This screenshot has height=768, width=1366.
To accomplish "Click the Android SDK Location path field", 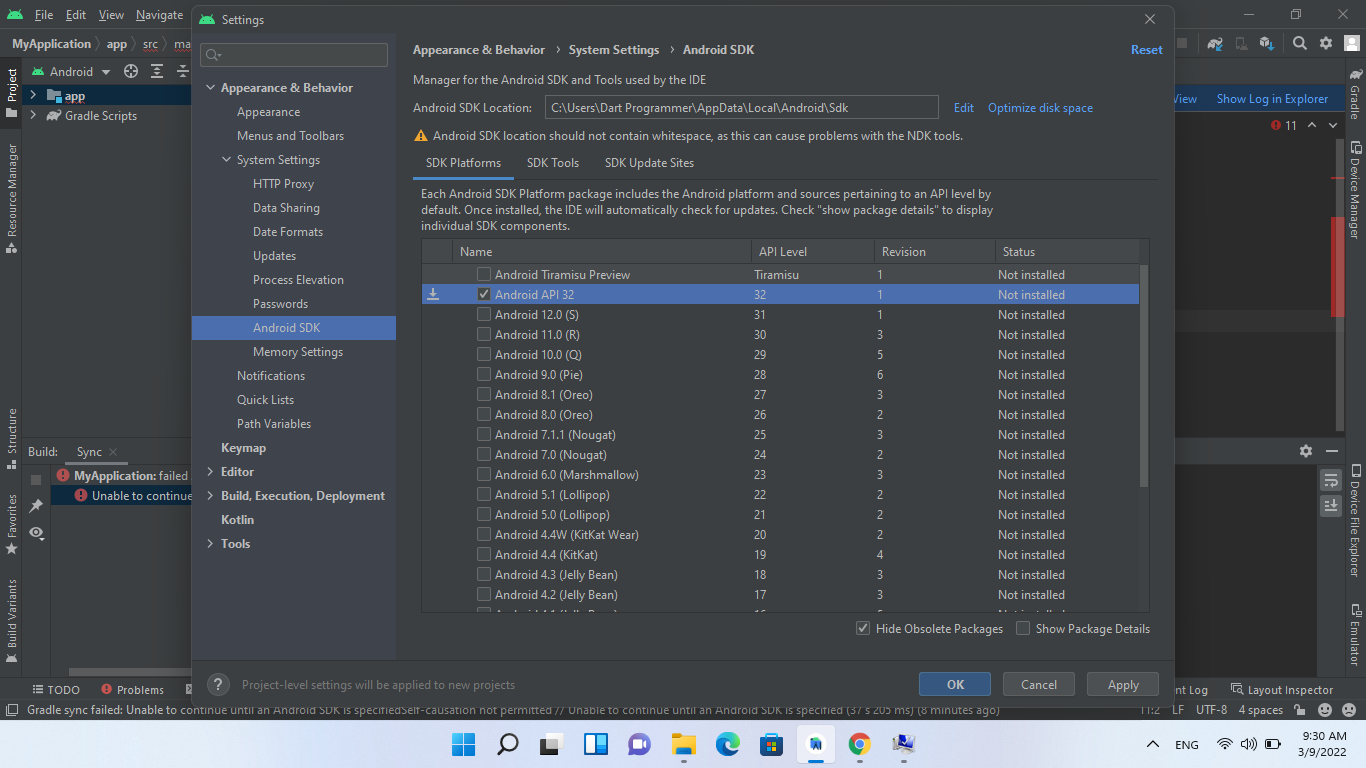I will click(x=741, y=107).
